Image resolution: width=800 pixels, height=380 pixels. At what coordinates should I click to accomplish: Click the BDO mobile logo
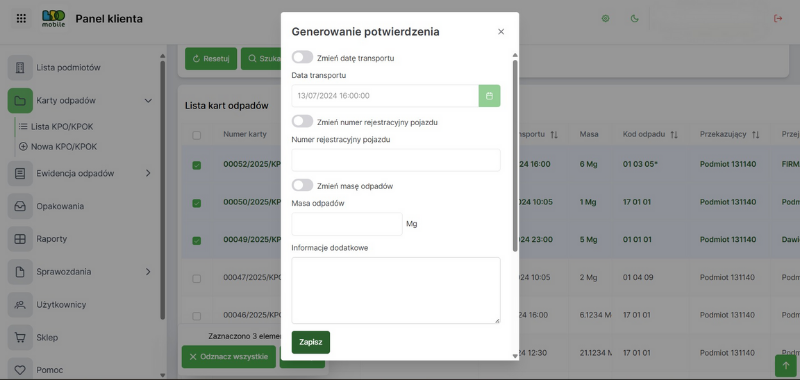click(54, 19)
